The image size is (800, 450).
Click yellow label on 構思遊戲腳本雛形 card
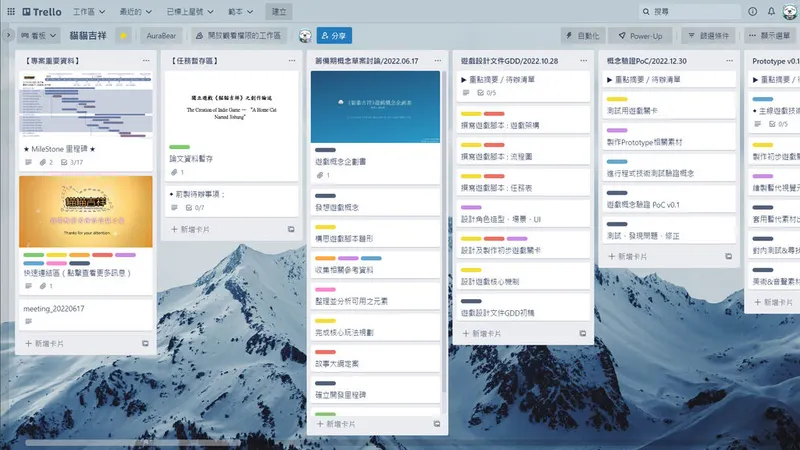[325, 227]
